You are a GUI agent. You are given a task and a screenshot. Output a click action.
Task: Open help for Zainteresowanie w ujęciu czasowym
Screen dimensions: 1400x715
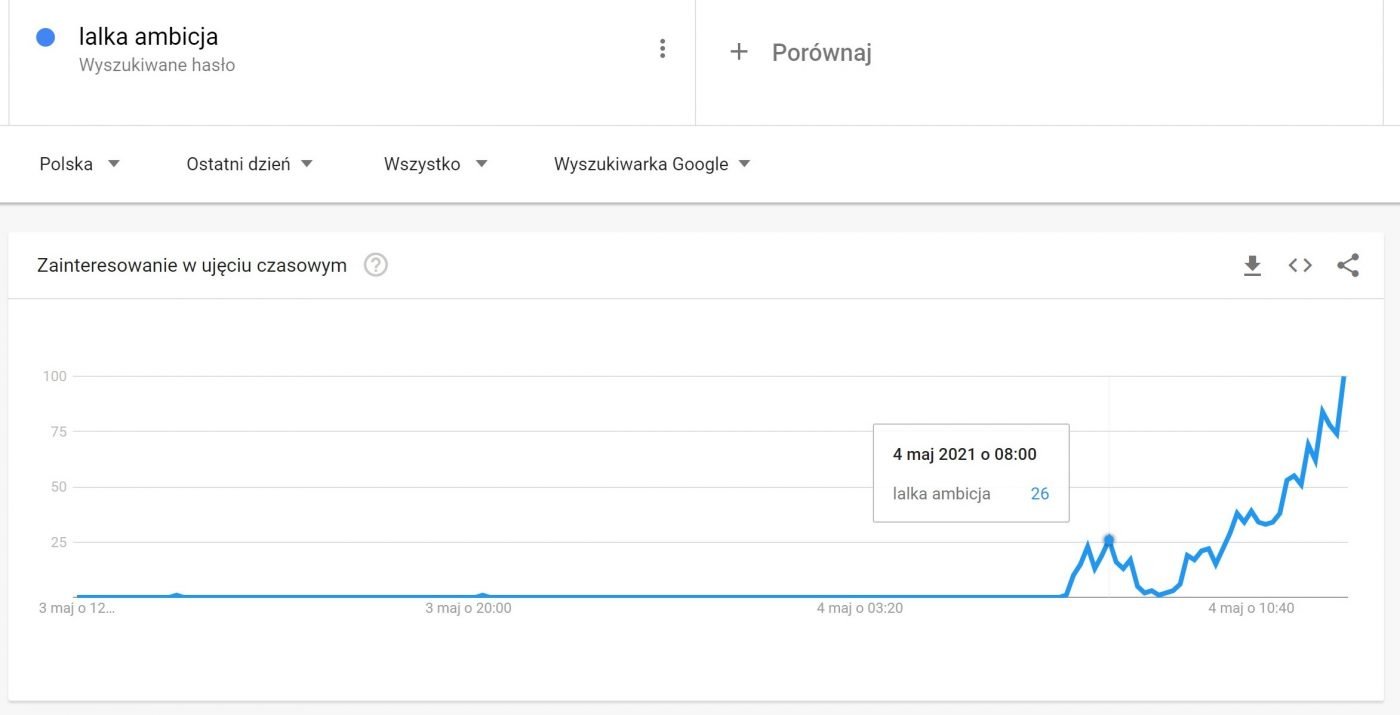click(376, 266)
